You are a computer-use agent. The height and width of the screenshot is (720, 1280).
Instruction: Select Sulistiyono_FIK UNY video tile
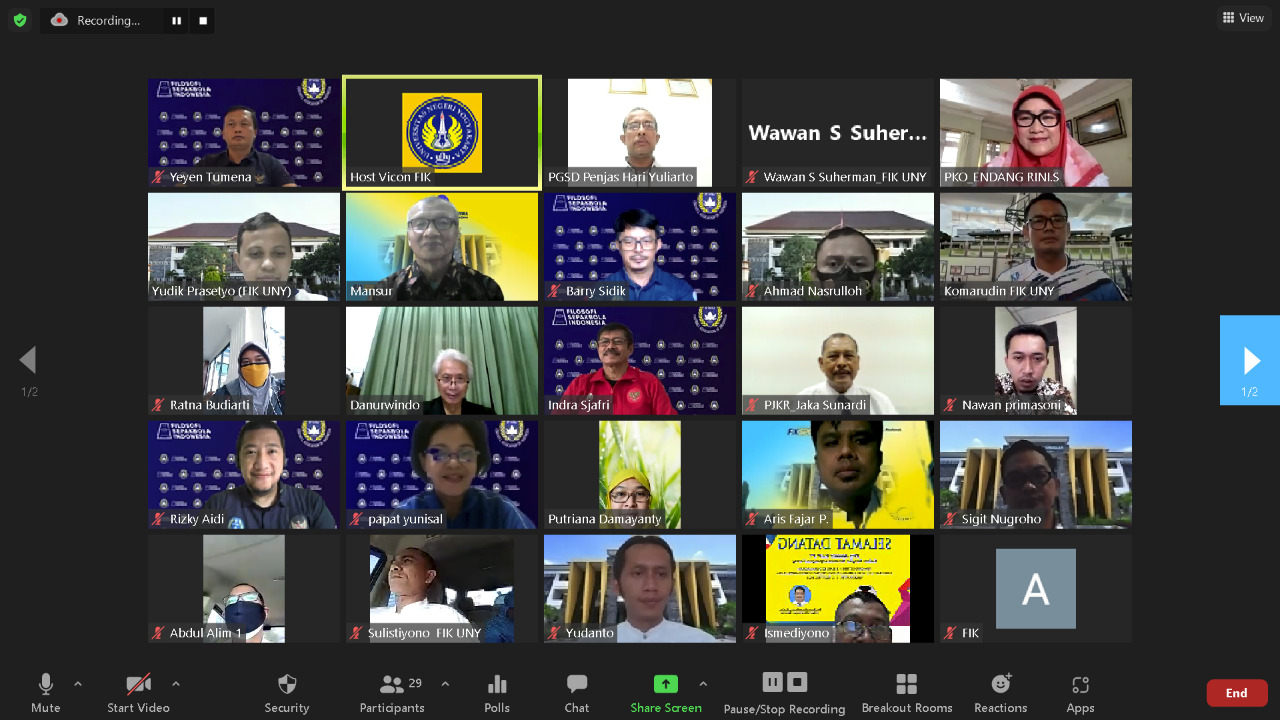pyautogui.click(x=442, y=589)
